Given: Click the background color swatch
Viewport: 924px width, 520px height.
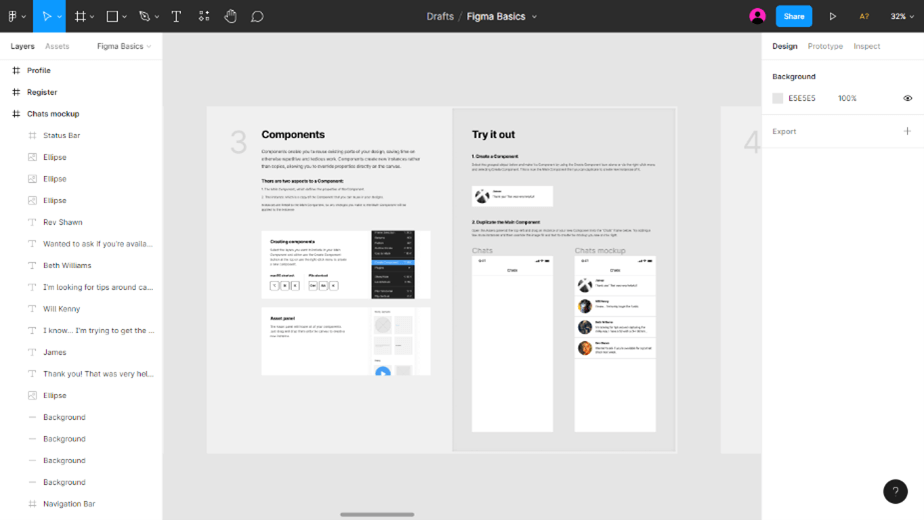Looking at the screenshot, I should coord(778,98).
